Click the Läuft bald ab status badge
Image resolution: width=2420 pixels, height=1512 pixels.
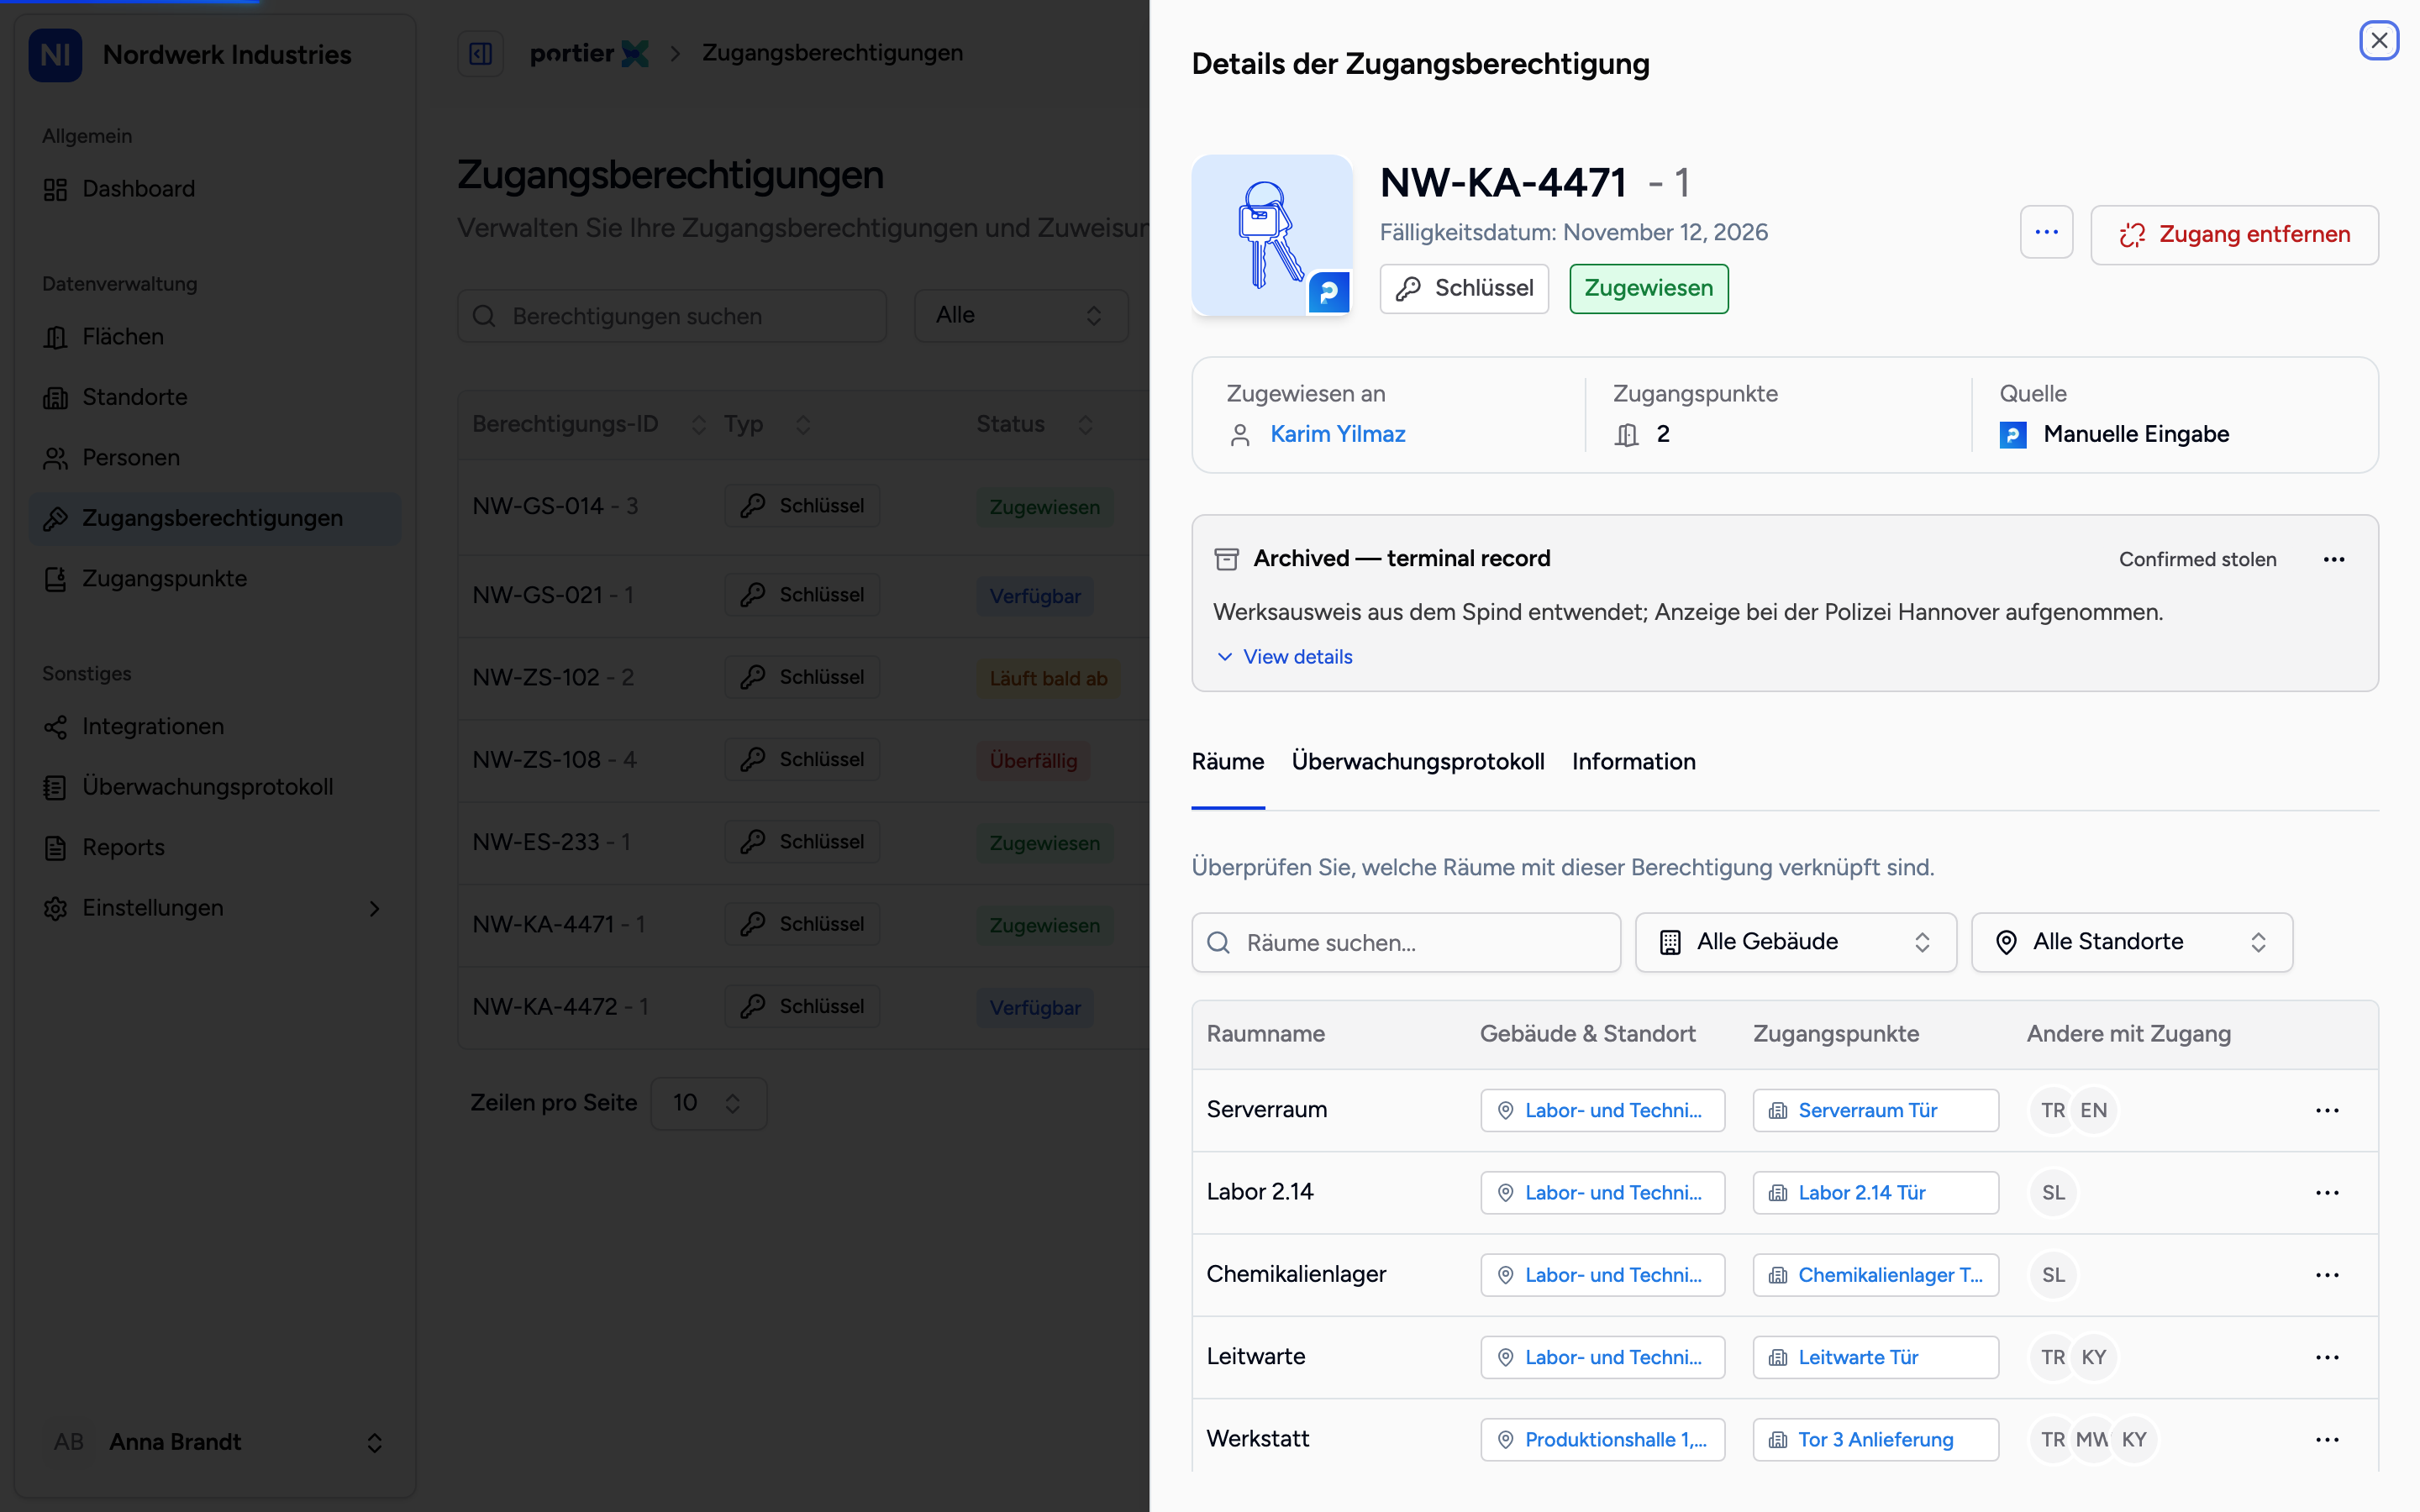click(x=1048, y=679)
